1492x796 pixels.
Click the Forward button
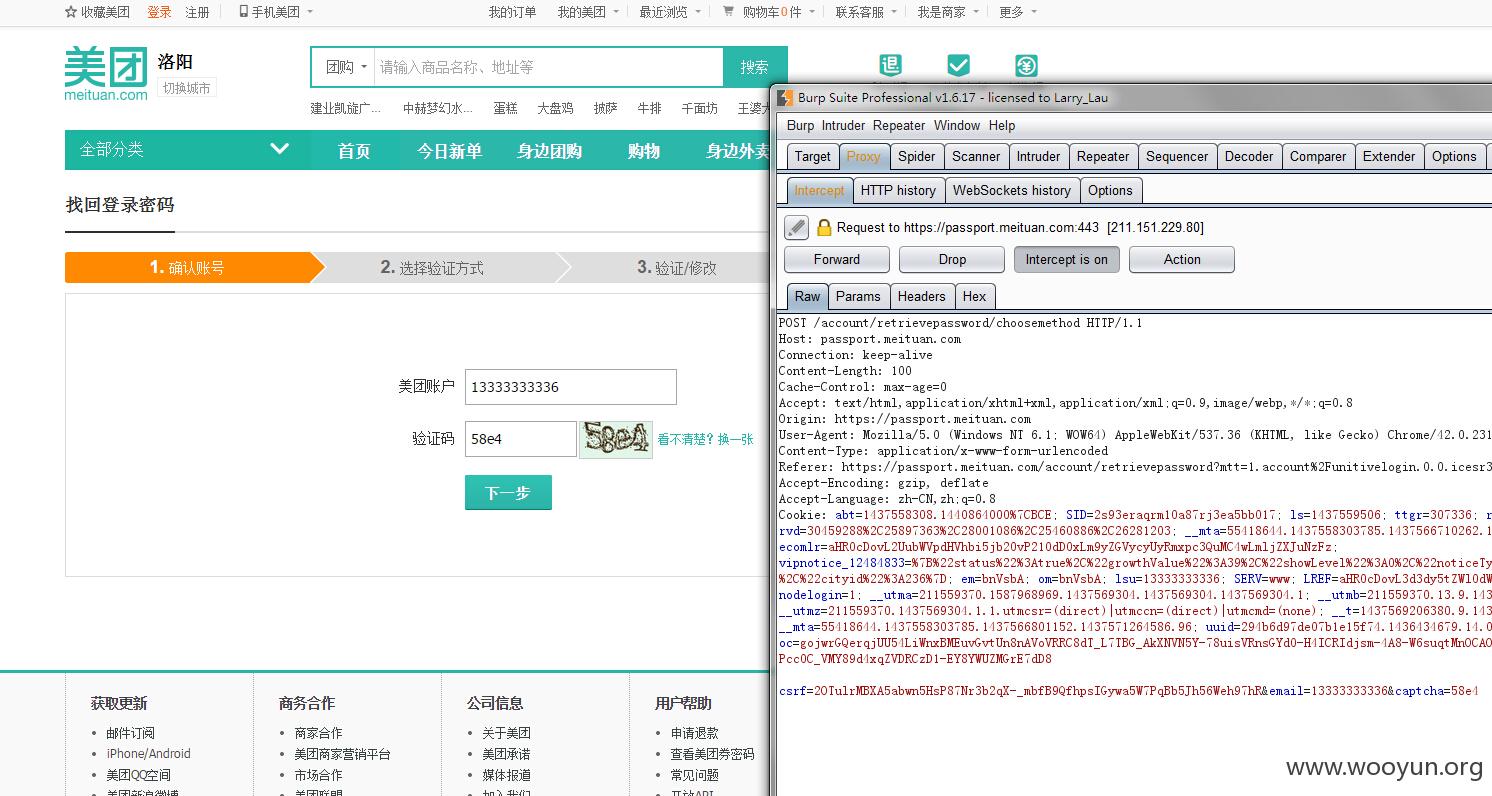coord(836,259)
